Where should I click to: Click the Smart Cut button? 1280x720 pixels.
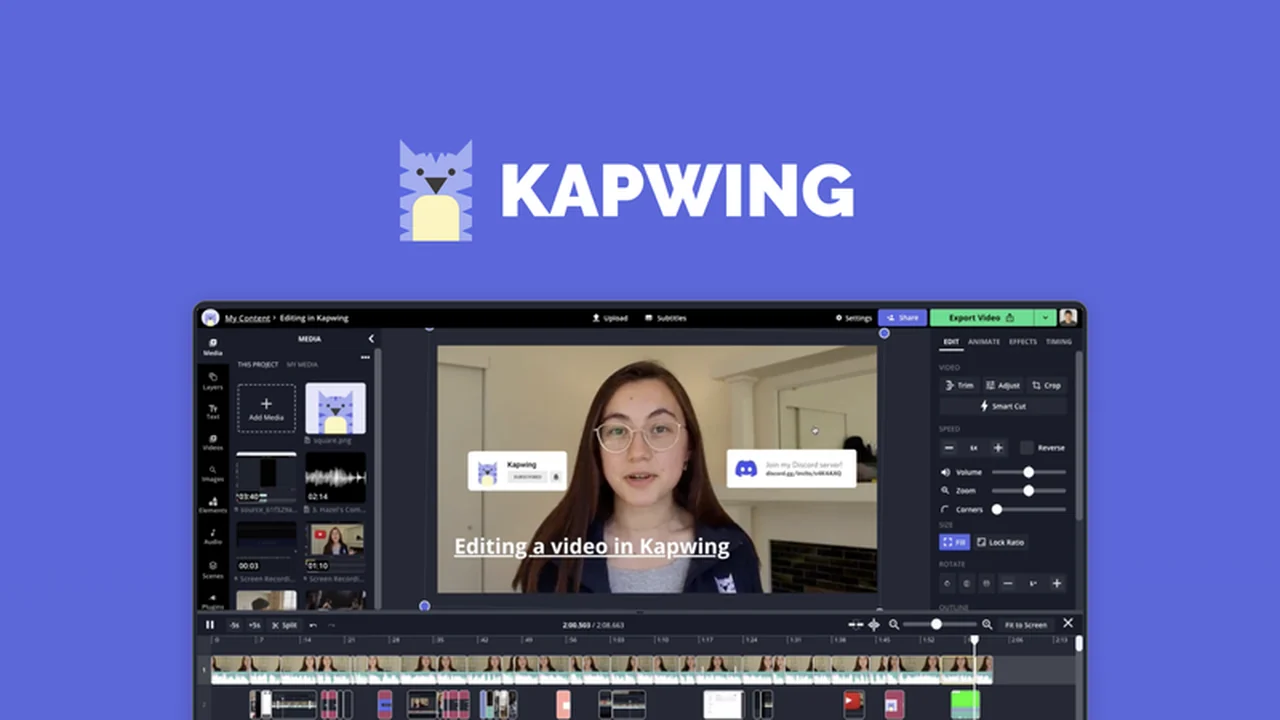click(1003, 406)
